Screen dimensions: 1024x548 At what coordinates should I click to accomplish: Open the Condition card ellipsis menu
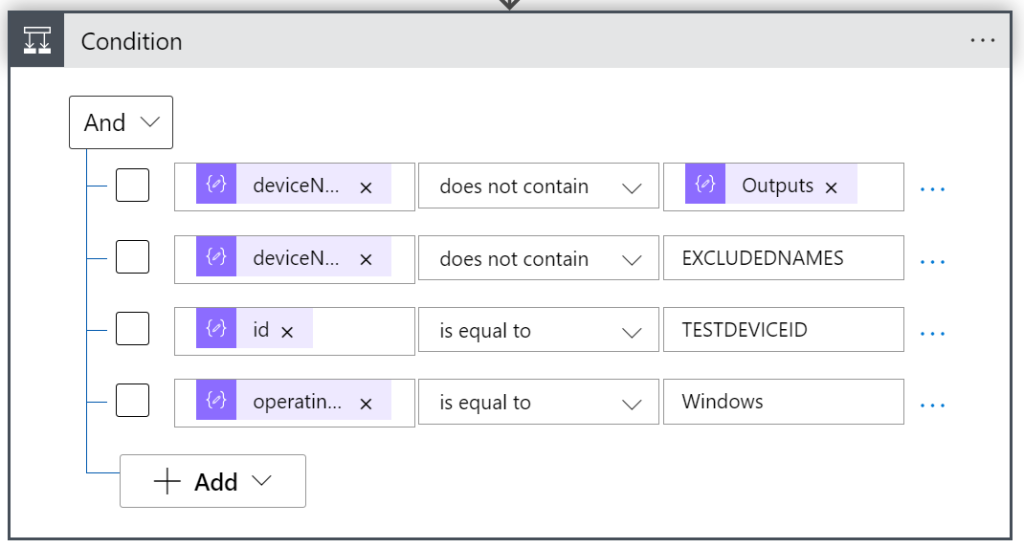[x=983, y=41]
